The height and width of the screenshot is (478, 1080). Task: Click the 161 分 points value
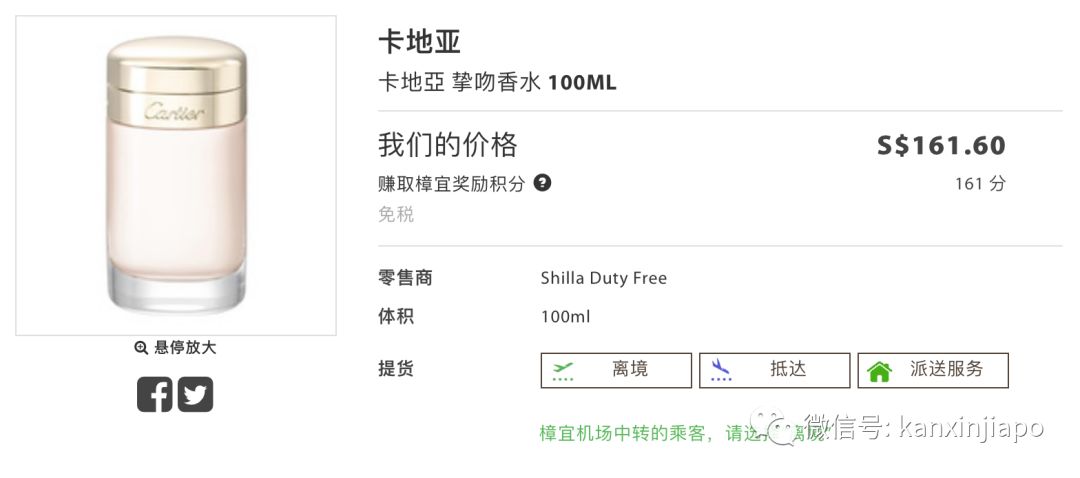click(980, 184)
